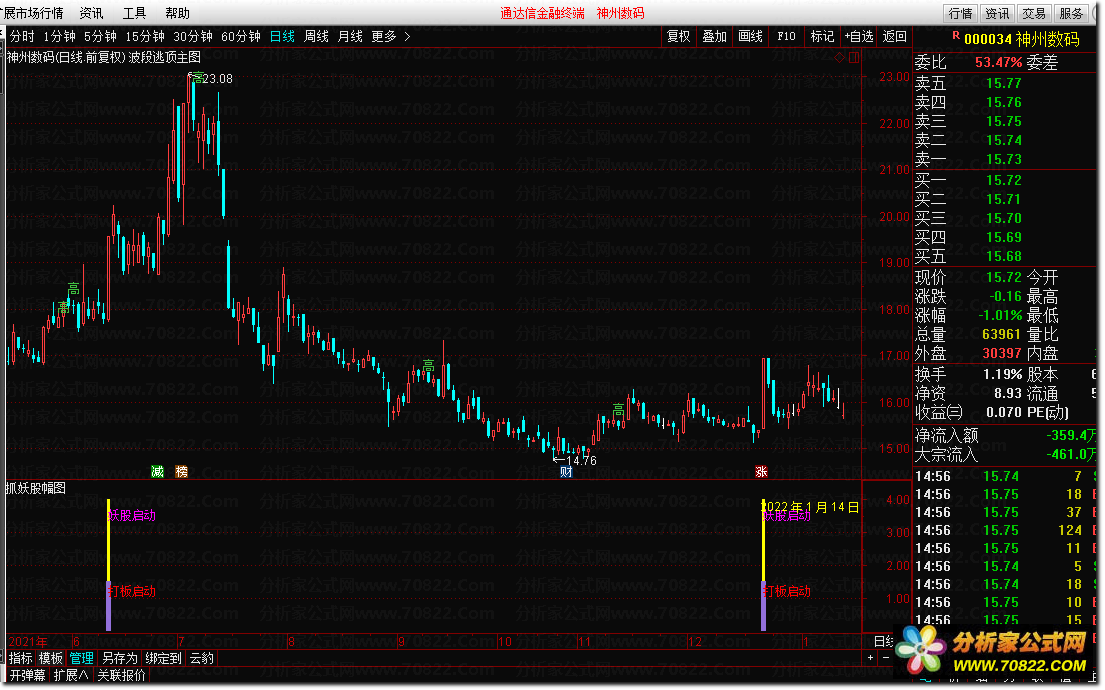Expand the 扩展∧ panel
Viewport: 1105px width, 690px height.
point(71,675)
